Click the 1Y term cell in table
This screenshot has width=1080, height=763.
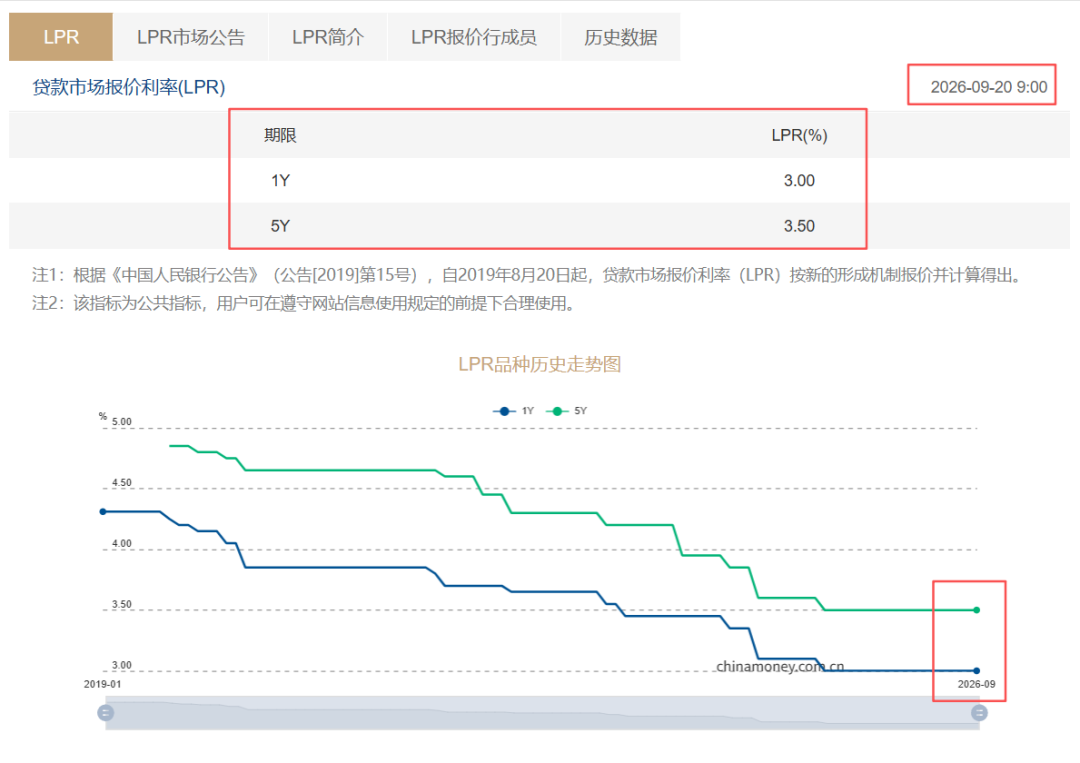(280, 180)
